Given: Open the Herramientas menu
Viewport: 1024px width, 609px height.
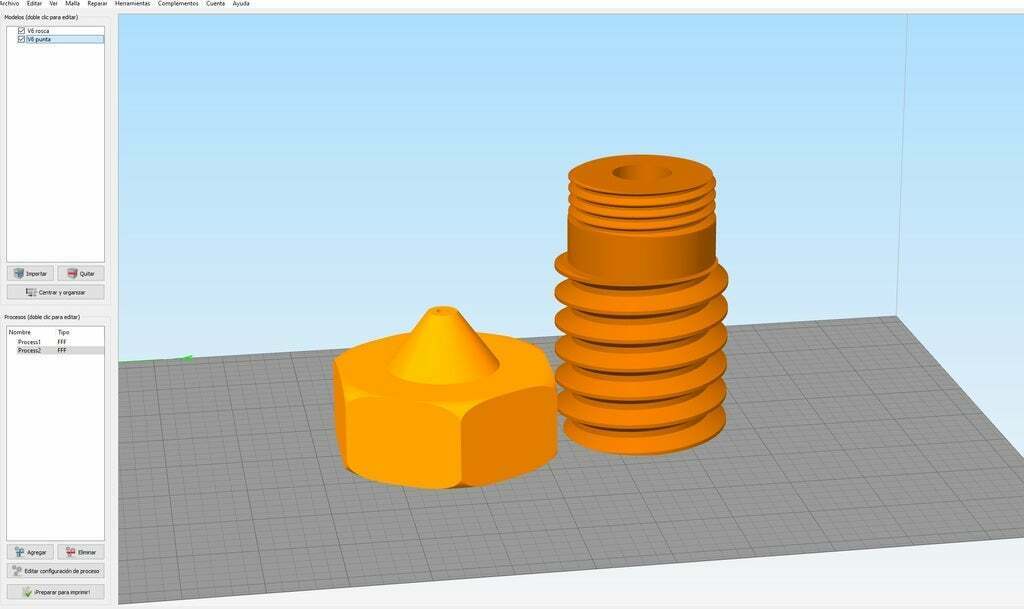Looking at the screenshot, I should 133,4.
